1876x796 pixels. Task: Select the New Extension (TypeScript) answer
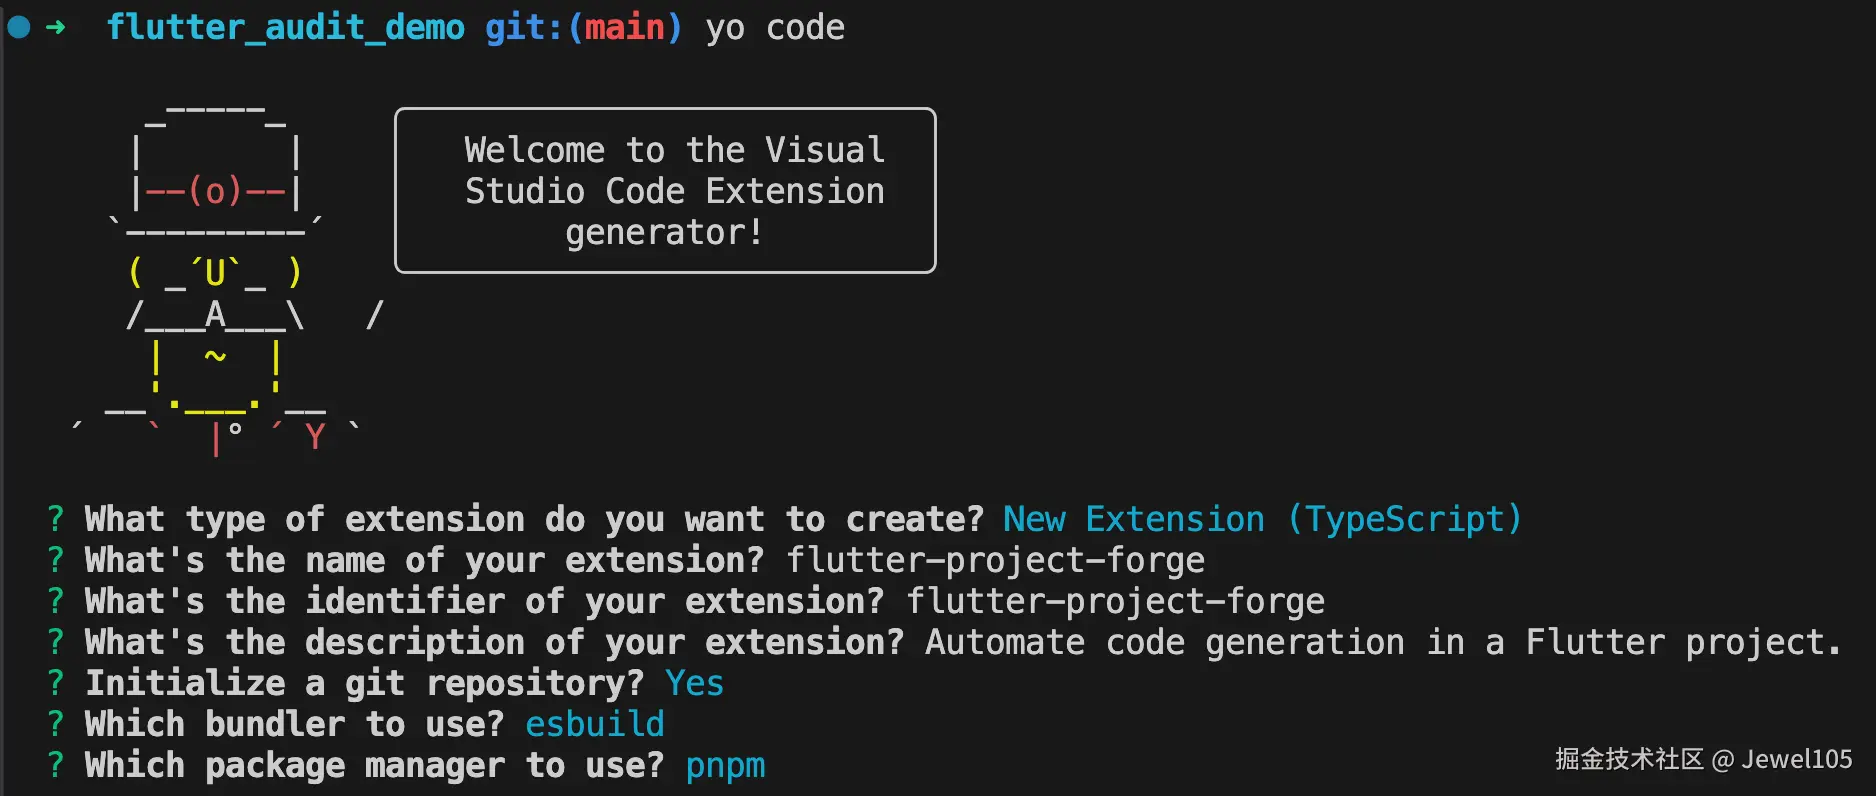pyautogui.click(x=1263, y=519)
